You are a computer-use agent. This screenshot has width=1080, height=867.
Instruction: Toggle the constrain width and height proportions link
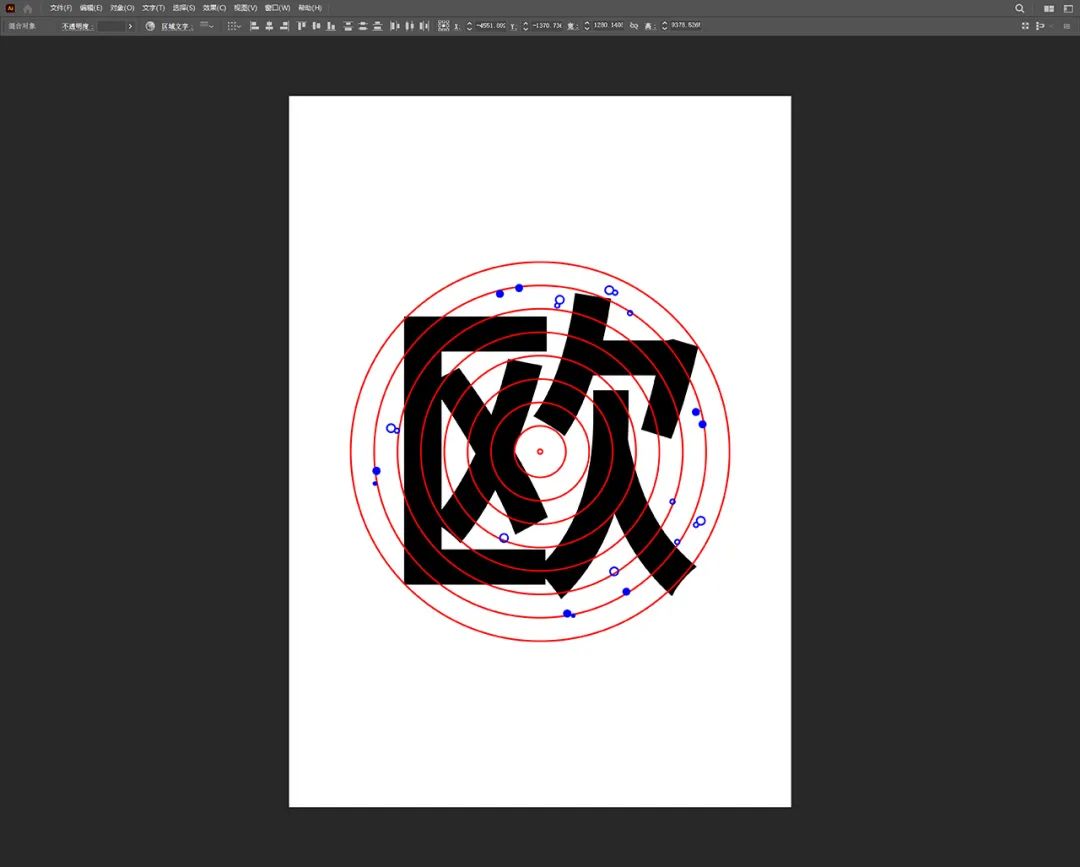point(633,26)
